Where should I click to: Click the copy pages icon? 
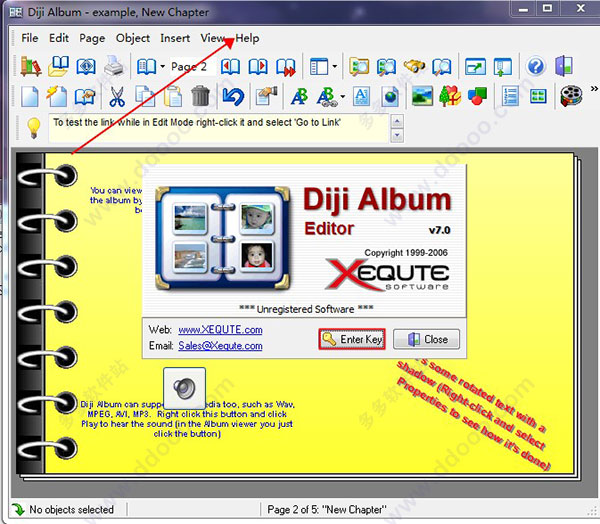(145, 96)
